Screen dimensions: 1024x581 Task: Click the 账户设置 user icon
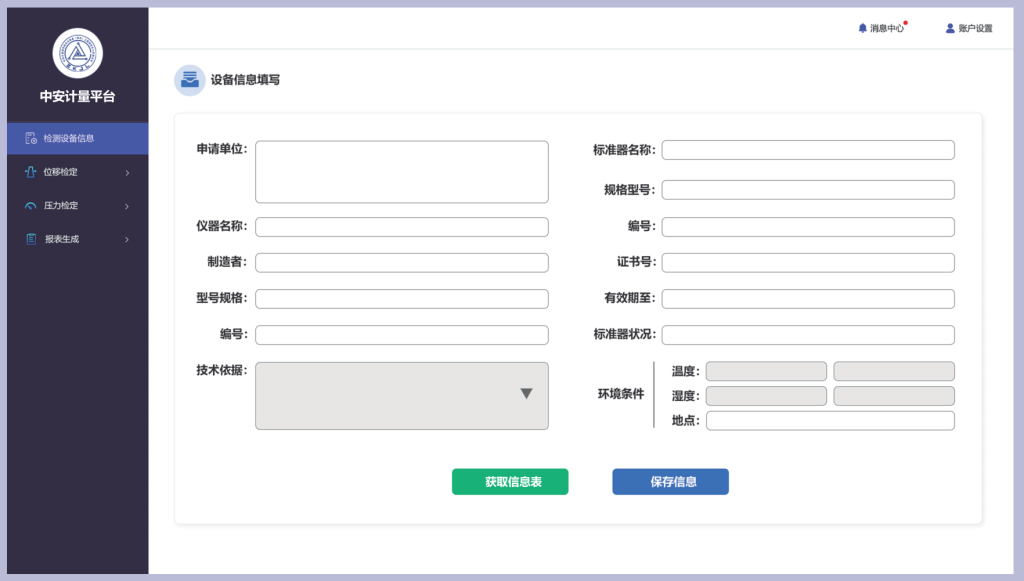pyautogui.click(x=950, y=28)
